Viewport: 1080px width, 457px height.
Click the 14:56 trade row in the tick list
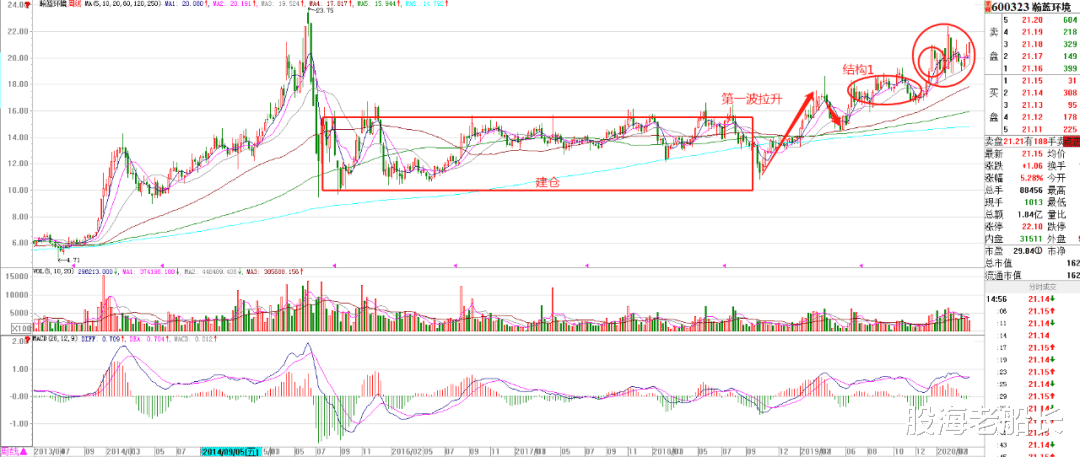(x=1032, y=299)
